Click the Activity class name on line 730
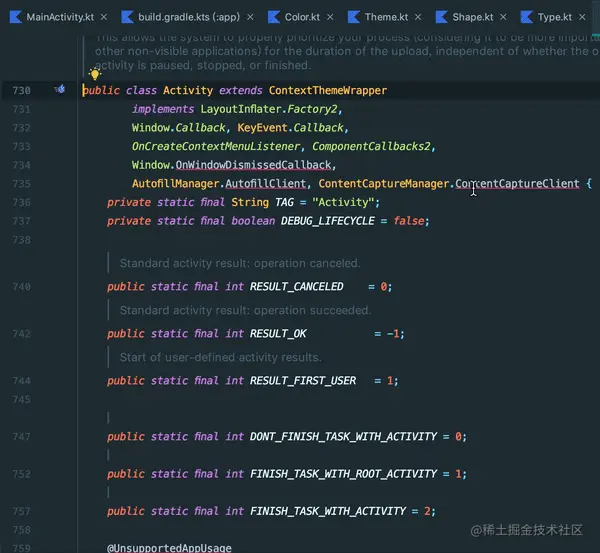 [x=188, y=91]
